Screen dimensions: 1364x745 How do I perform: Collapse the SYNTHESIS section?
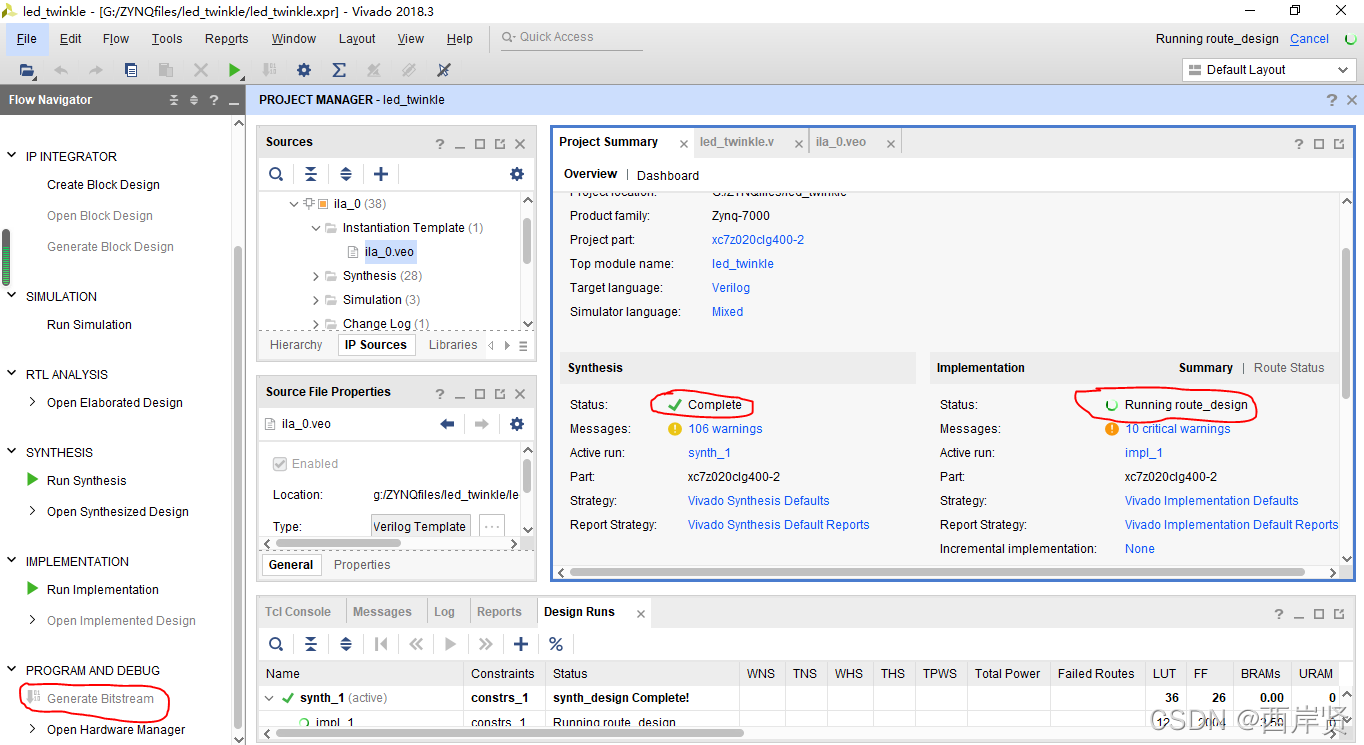[12, 452]
